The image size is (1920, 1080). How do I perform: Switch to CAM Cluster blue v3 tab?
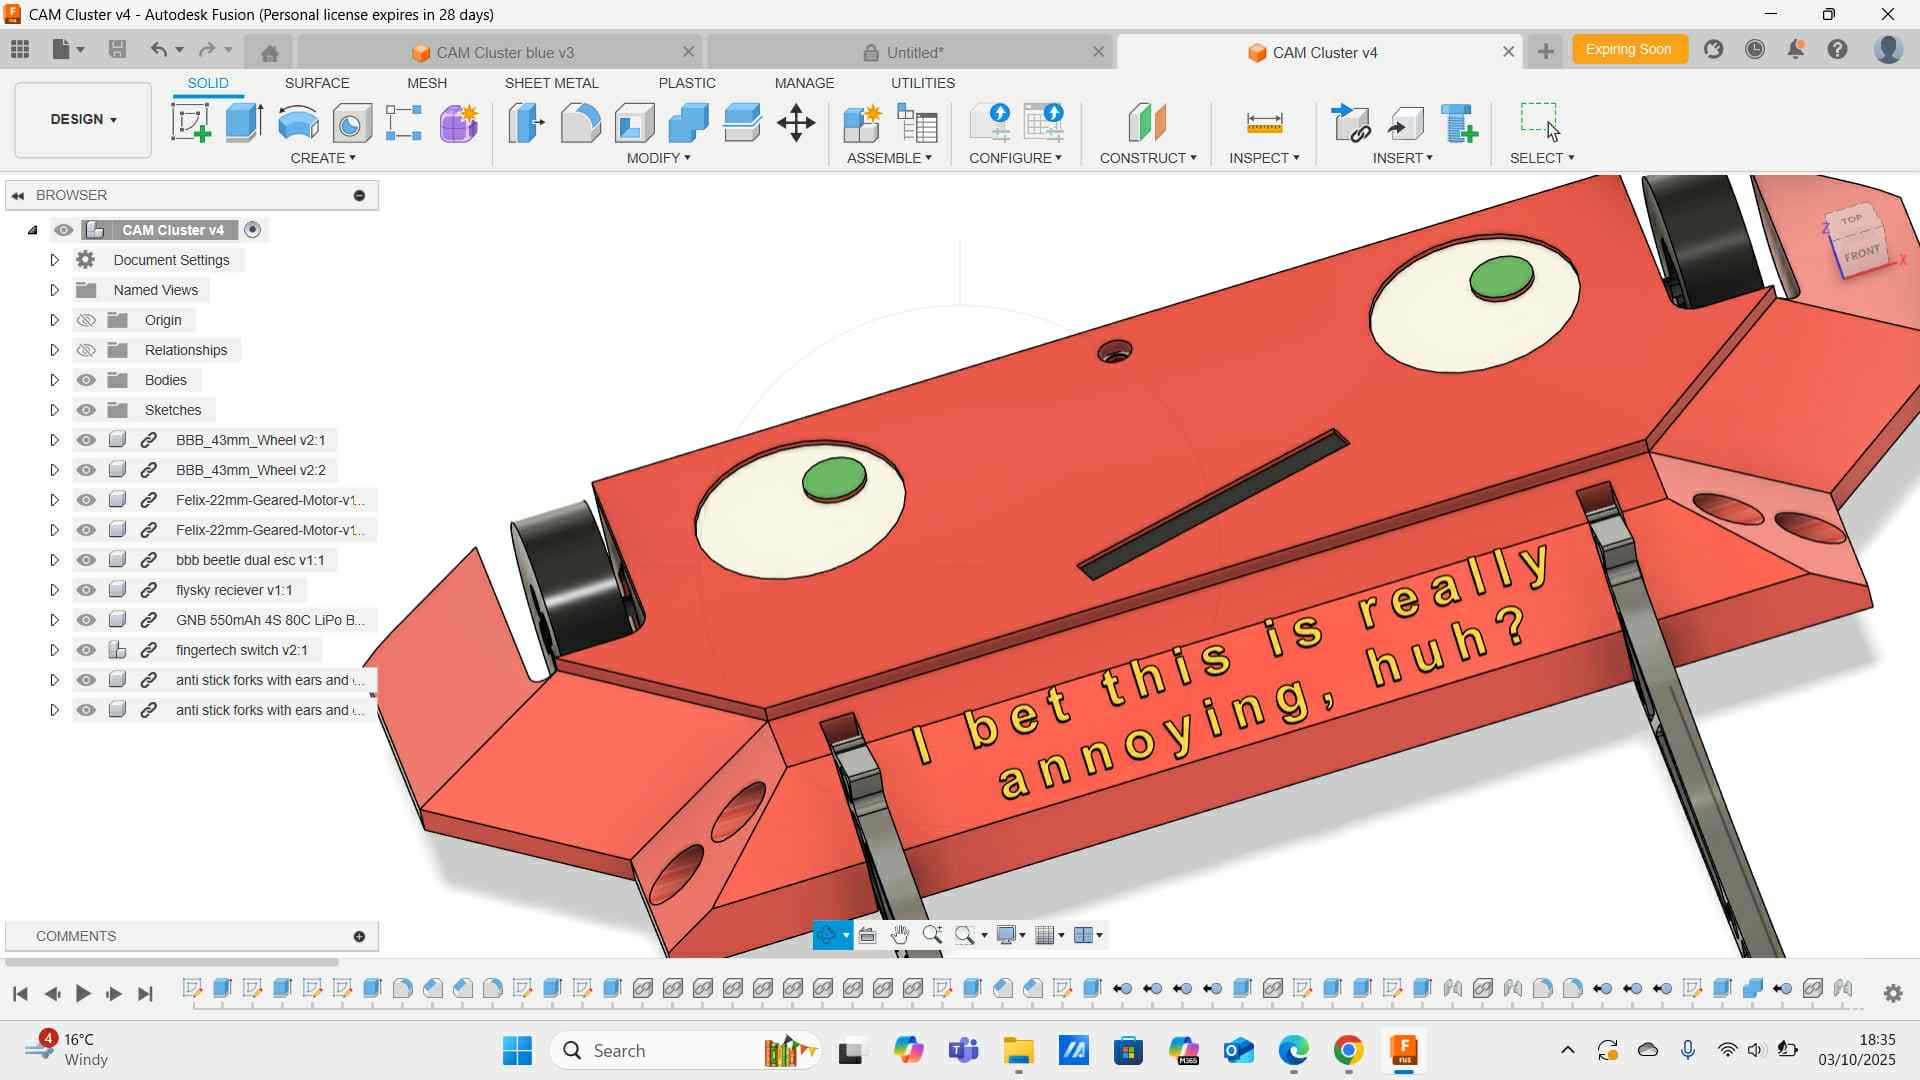coord(504,52)
